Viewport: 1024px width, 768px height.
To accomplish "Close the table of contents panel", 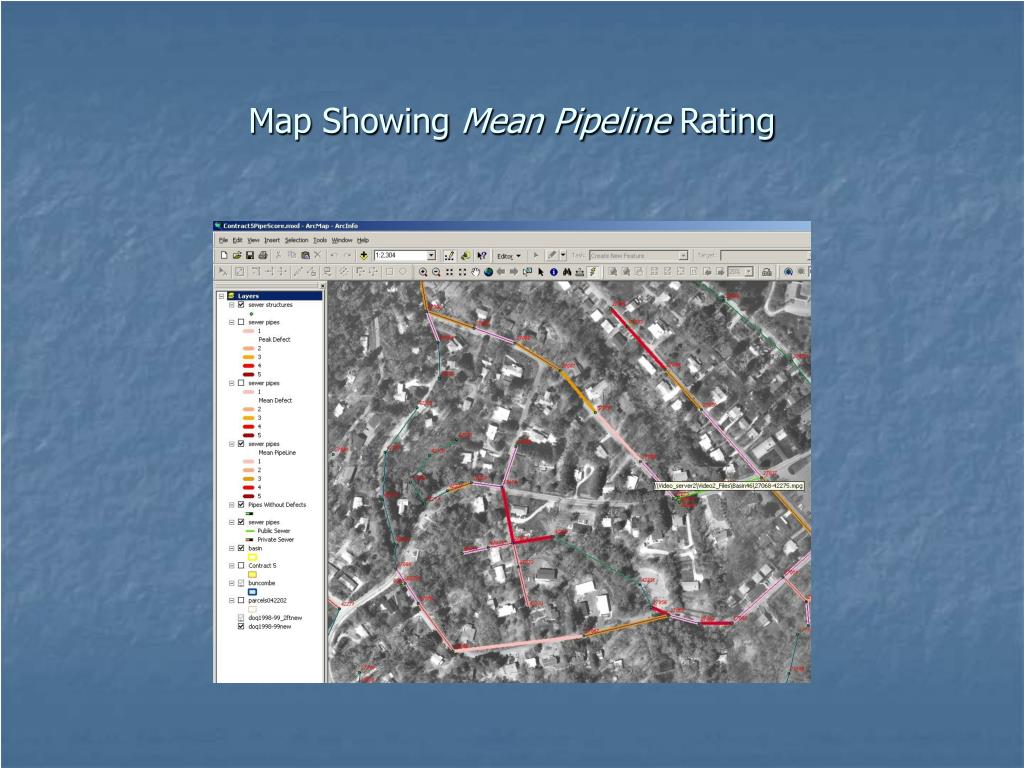I will click(x=322, y=285).
